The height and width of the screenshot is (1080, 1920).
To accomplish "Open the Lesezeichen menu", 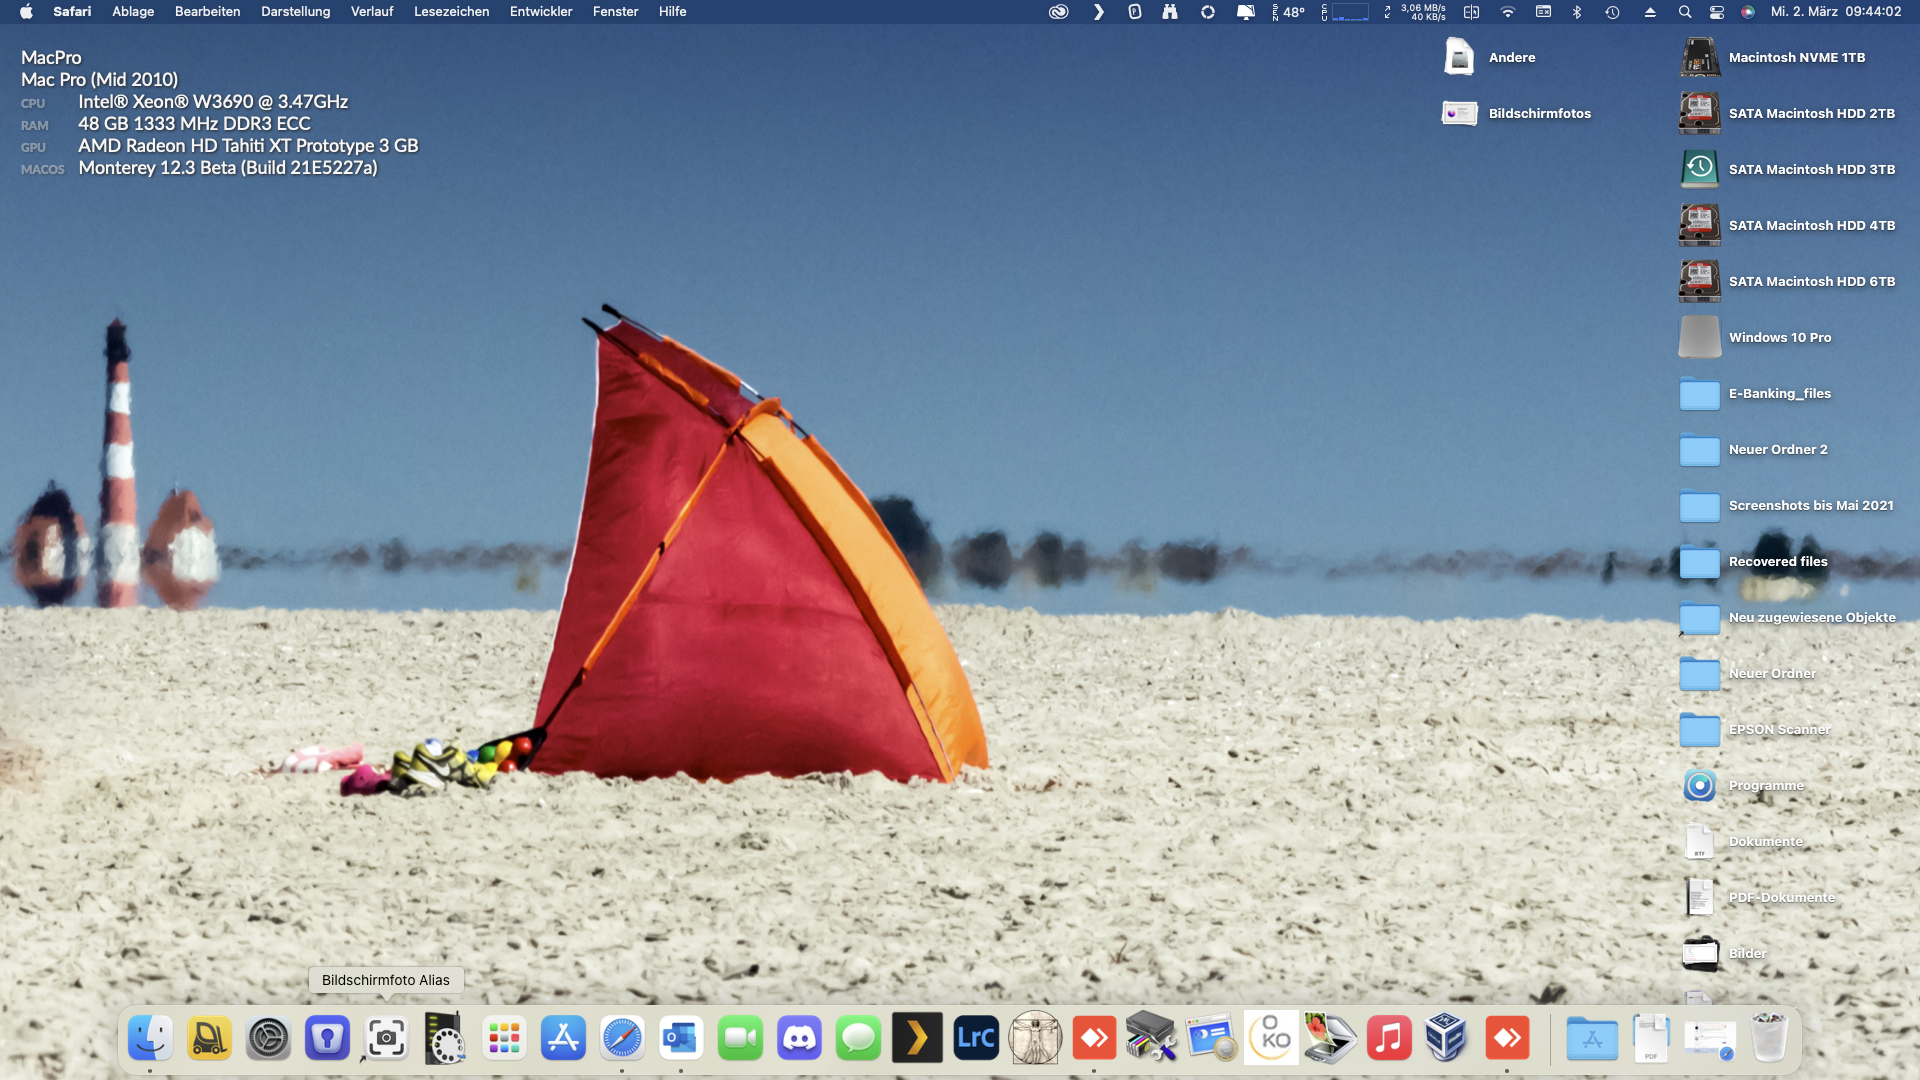I will 451,12.
